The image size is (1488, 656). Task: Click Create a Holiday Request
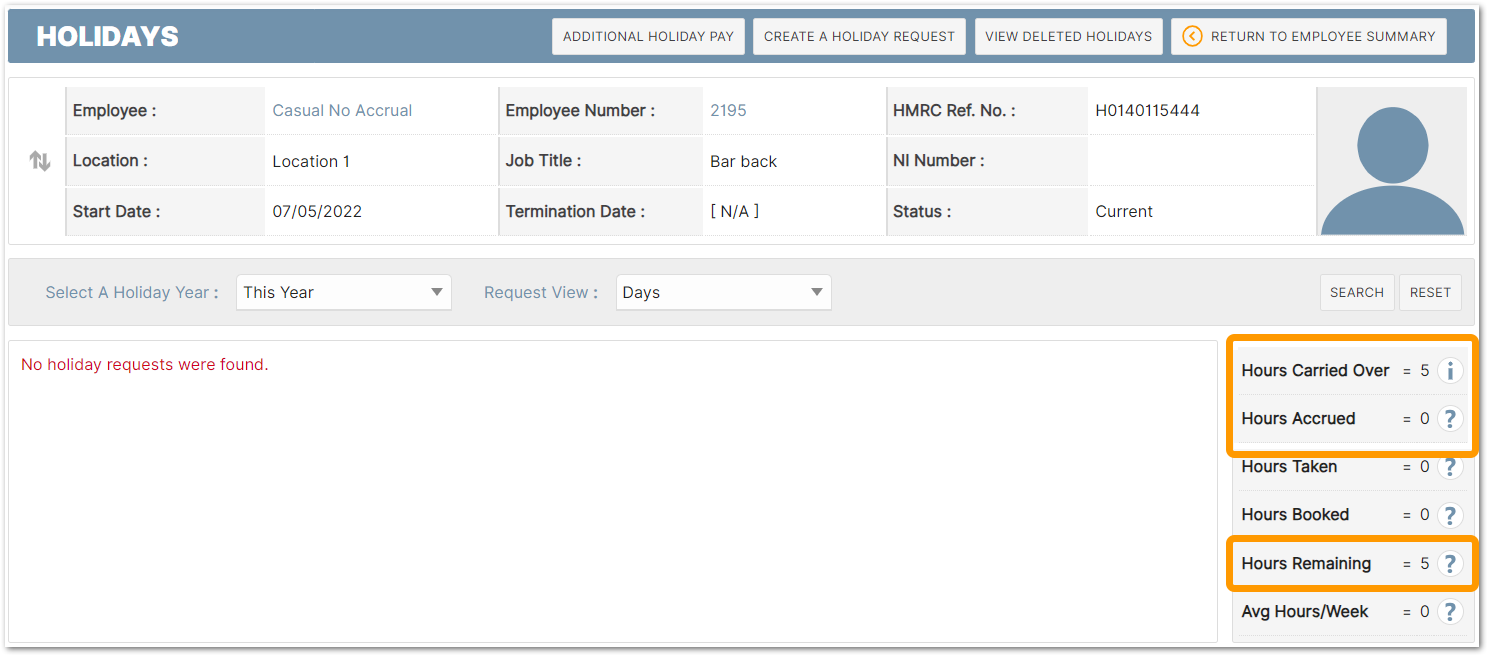[859, 36]
